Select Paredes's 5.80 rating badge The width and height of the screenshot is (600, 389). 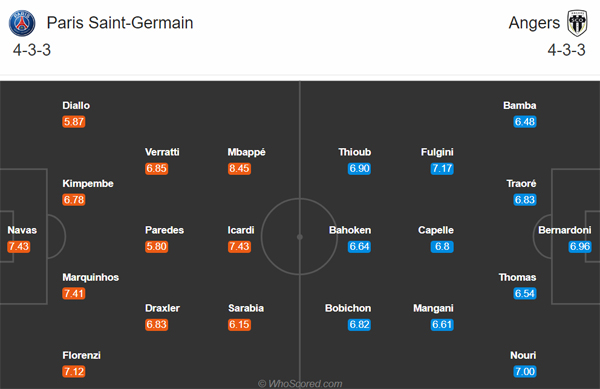click(157, 246)
